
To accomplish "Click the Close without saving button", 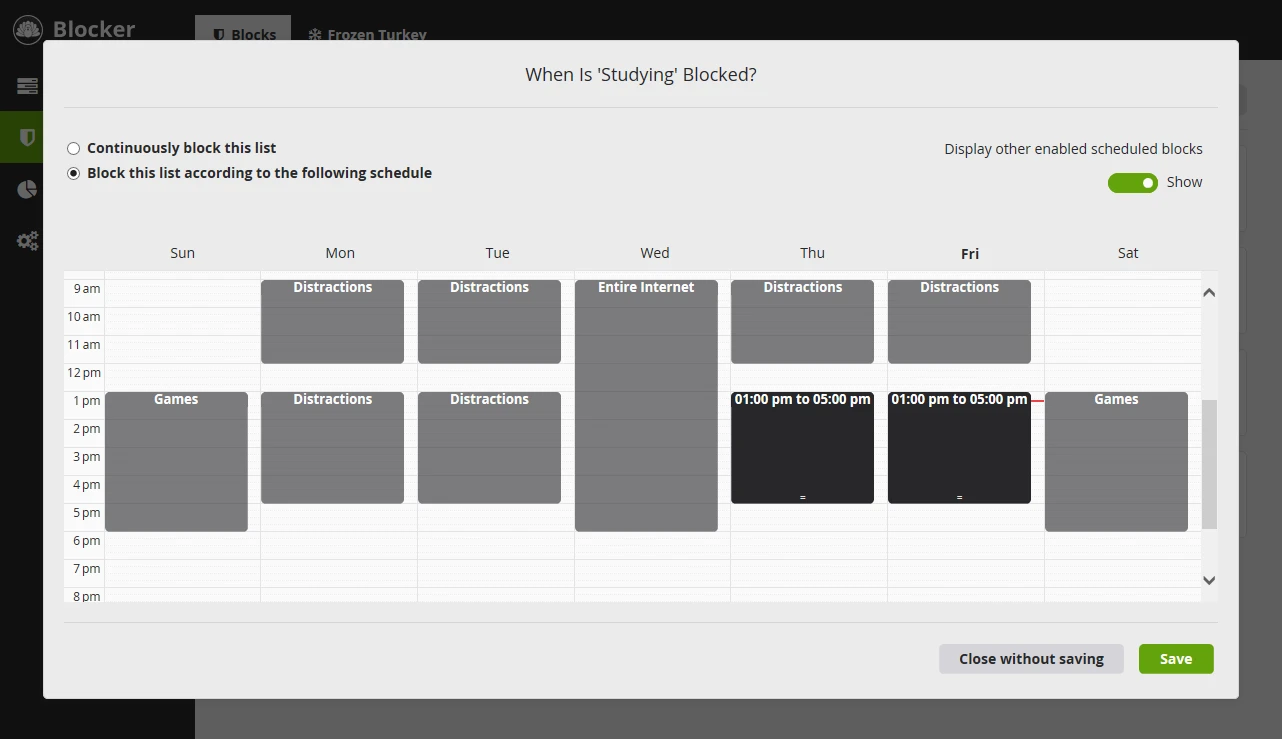I will pos(1031,659).
